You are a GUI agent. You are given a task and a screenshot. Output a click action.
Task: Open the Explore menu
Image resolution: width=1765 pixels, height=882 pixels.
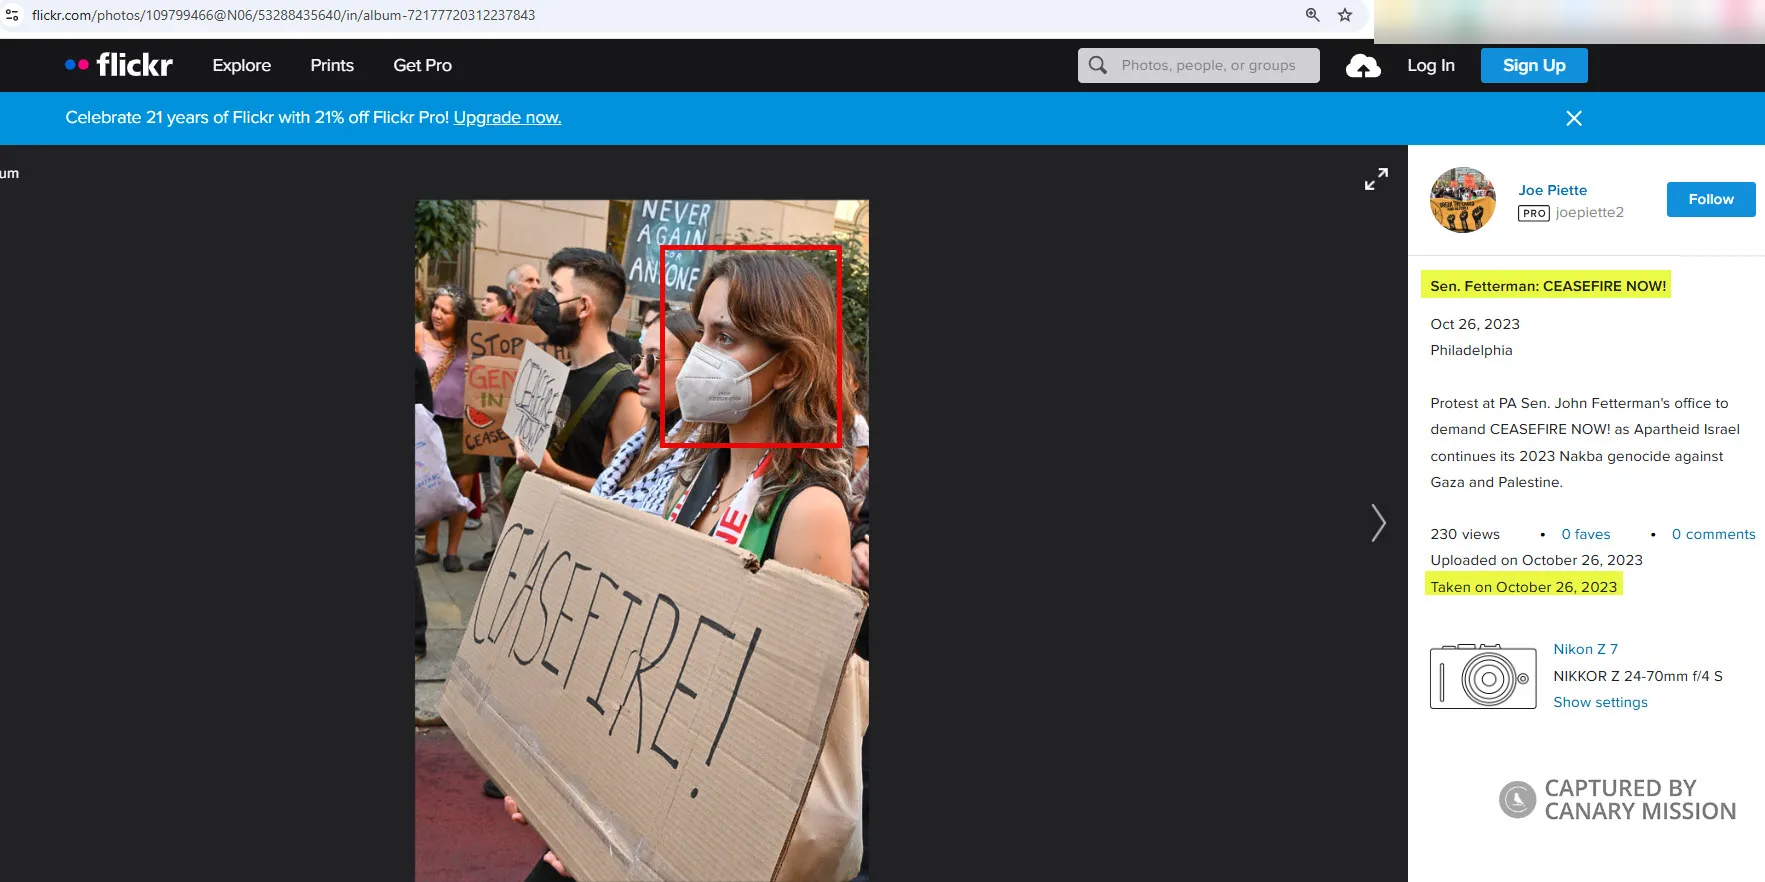(x=241, y=65)
